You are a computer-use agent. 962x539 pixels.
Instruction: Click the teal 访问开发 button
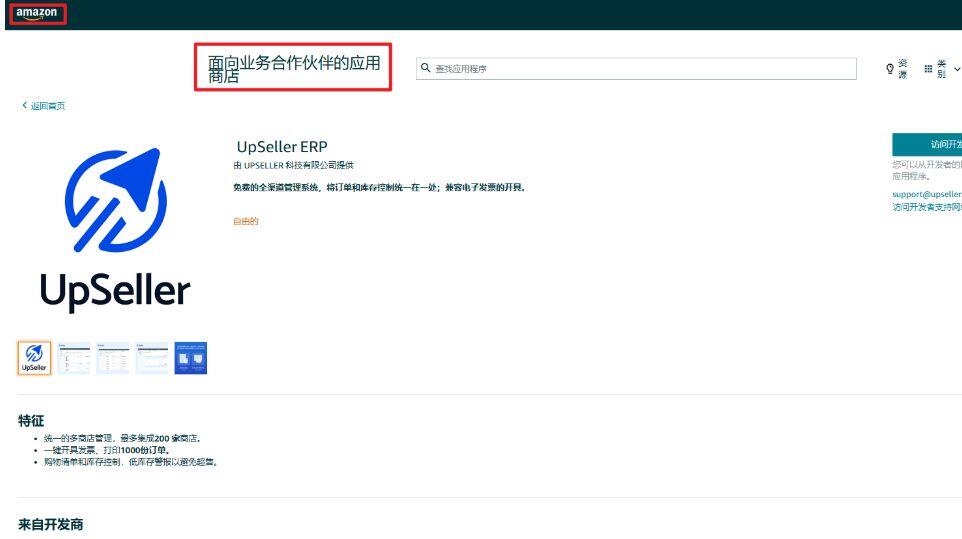[x=927, y=144]
